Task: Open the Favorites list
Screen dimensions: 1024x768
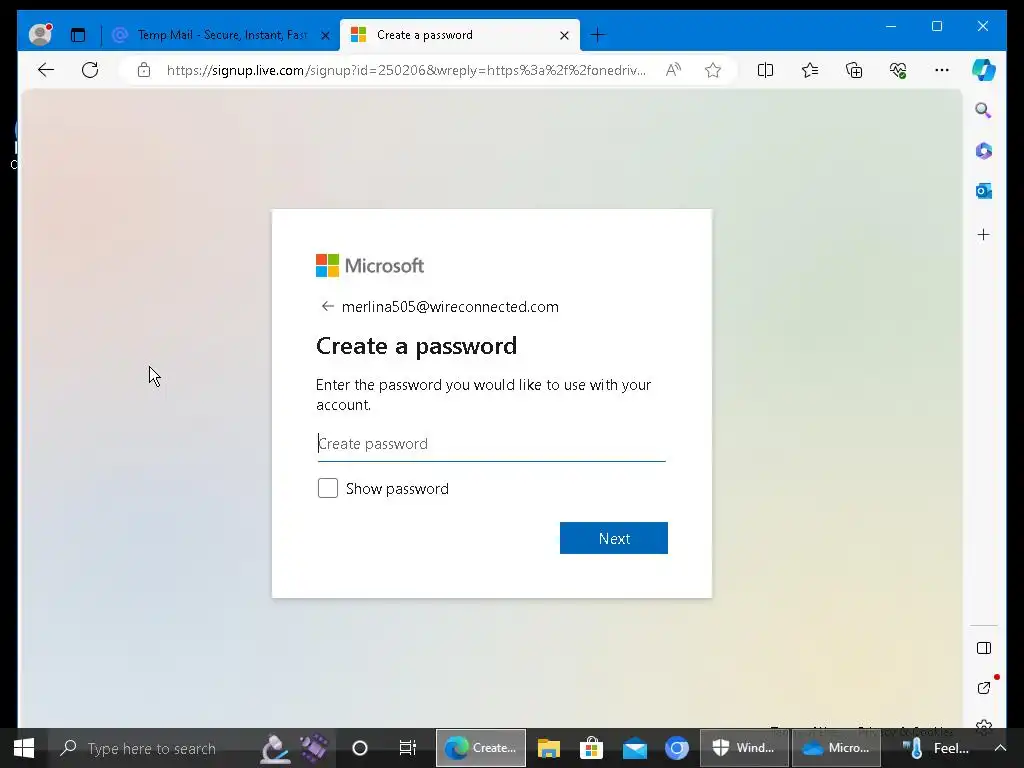Action: point(810,70)
